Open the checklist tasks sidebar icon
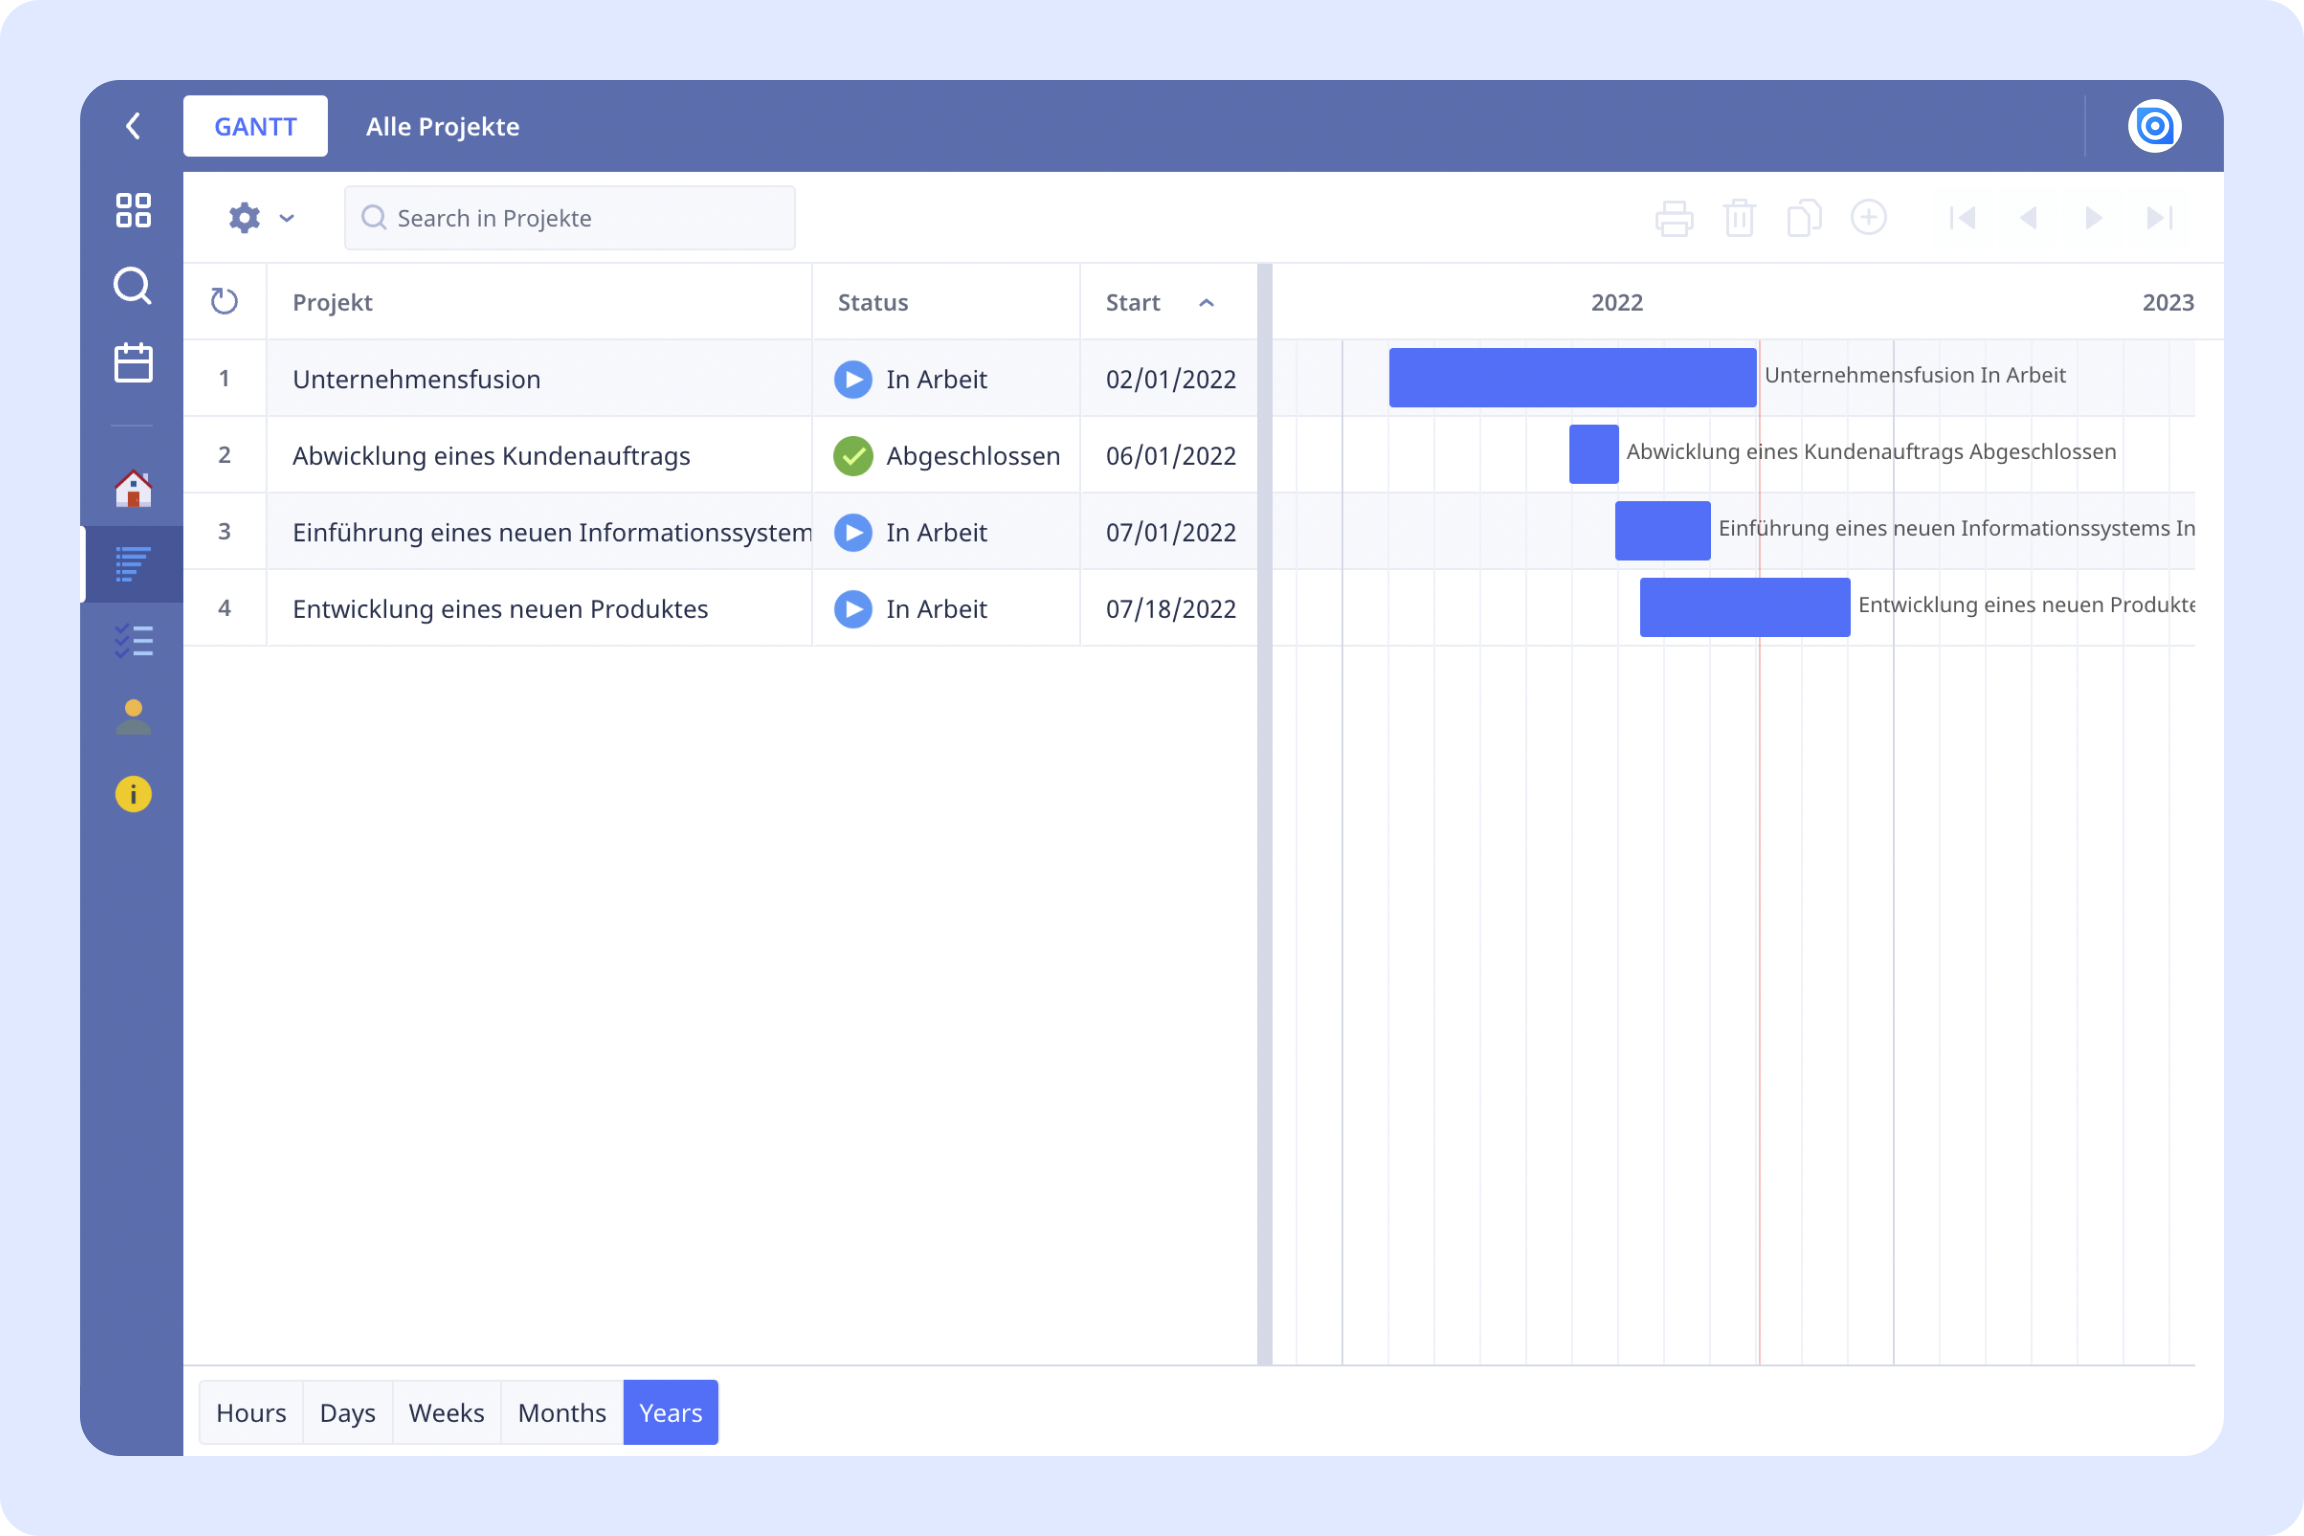 [133, 641]
